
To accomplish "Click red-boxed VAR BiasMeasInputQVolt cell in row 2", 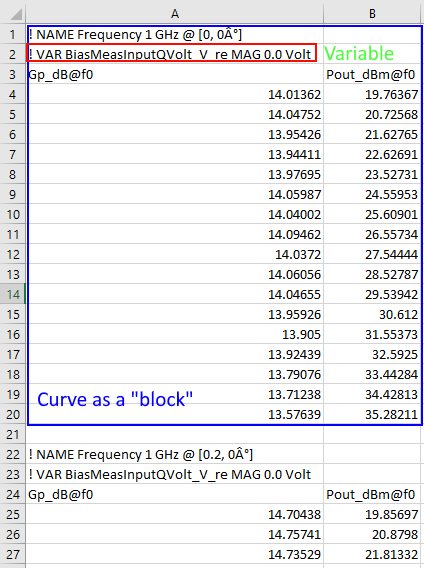I will [172, 53].
